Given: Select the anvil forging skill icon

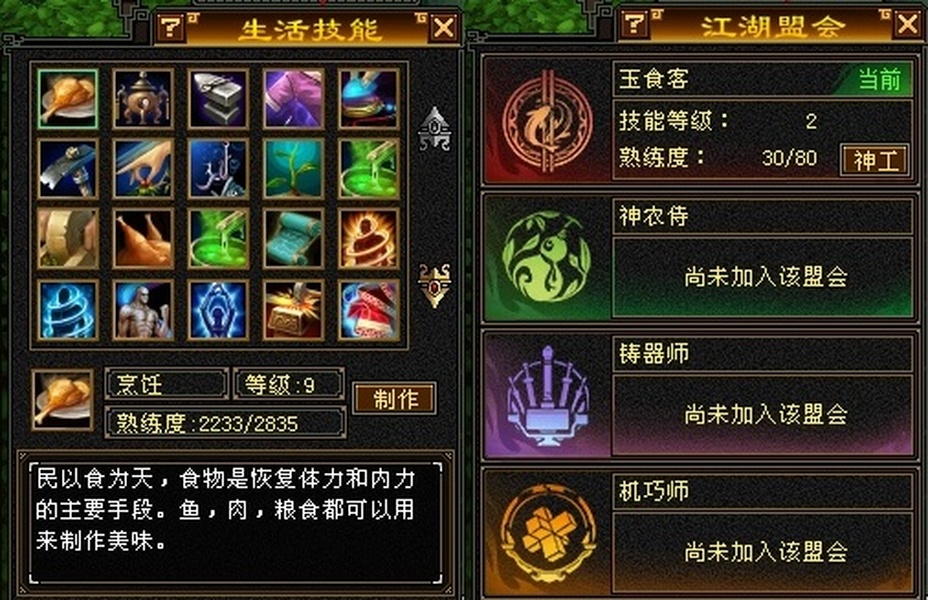Looking at the screenshot, I should [x=218, y=99].
